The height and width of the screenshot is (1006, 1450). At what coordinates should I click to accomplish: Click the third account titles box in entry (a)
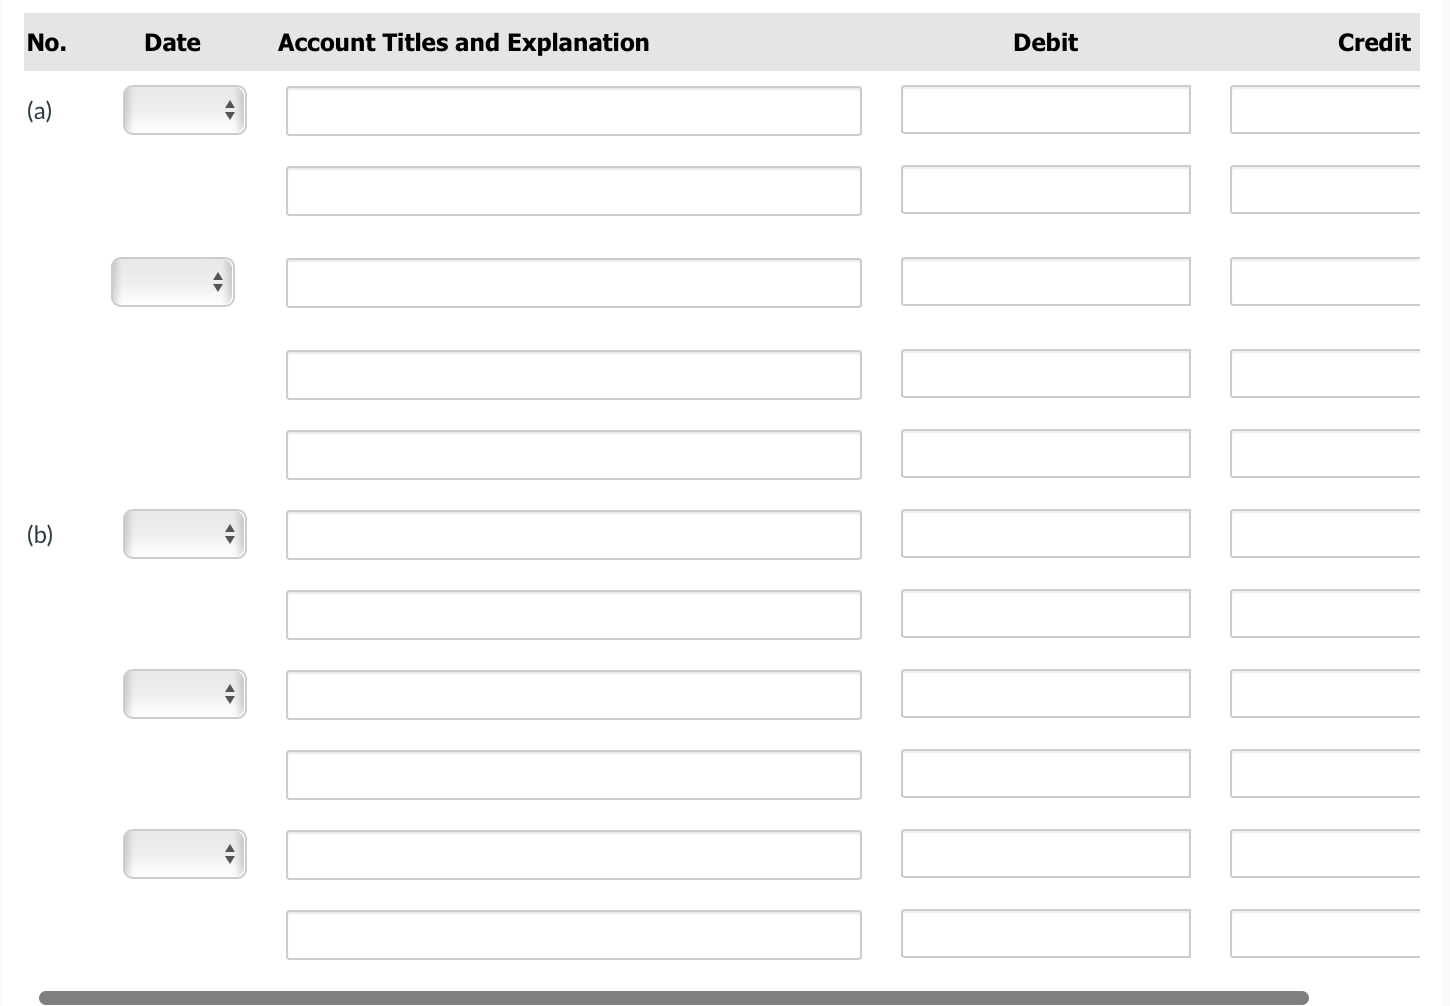[573, 283]
